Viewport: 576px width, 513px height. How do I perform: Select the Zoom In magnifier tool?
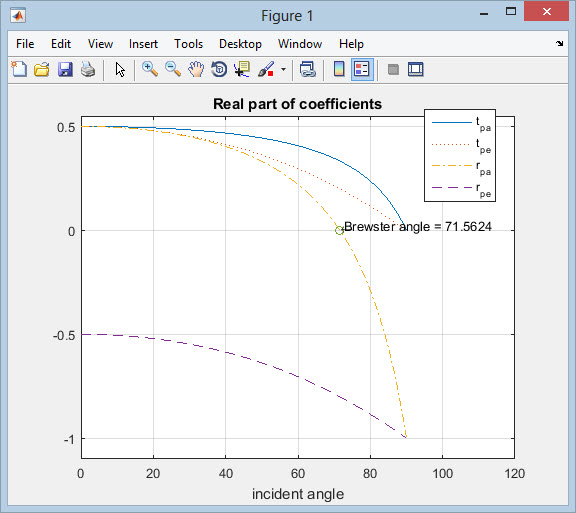point(150,69)
